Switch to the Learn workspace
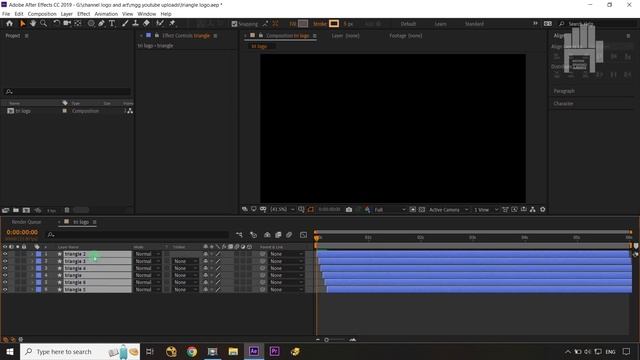The image size is (640, 360). (440, 24)
